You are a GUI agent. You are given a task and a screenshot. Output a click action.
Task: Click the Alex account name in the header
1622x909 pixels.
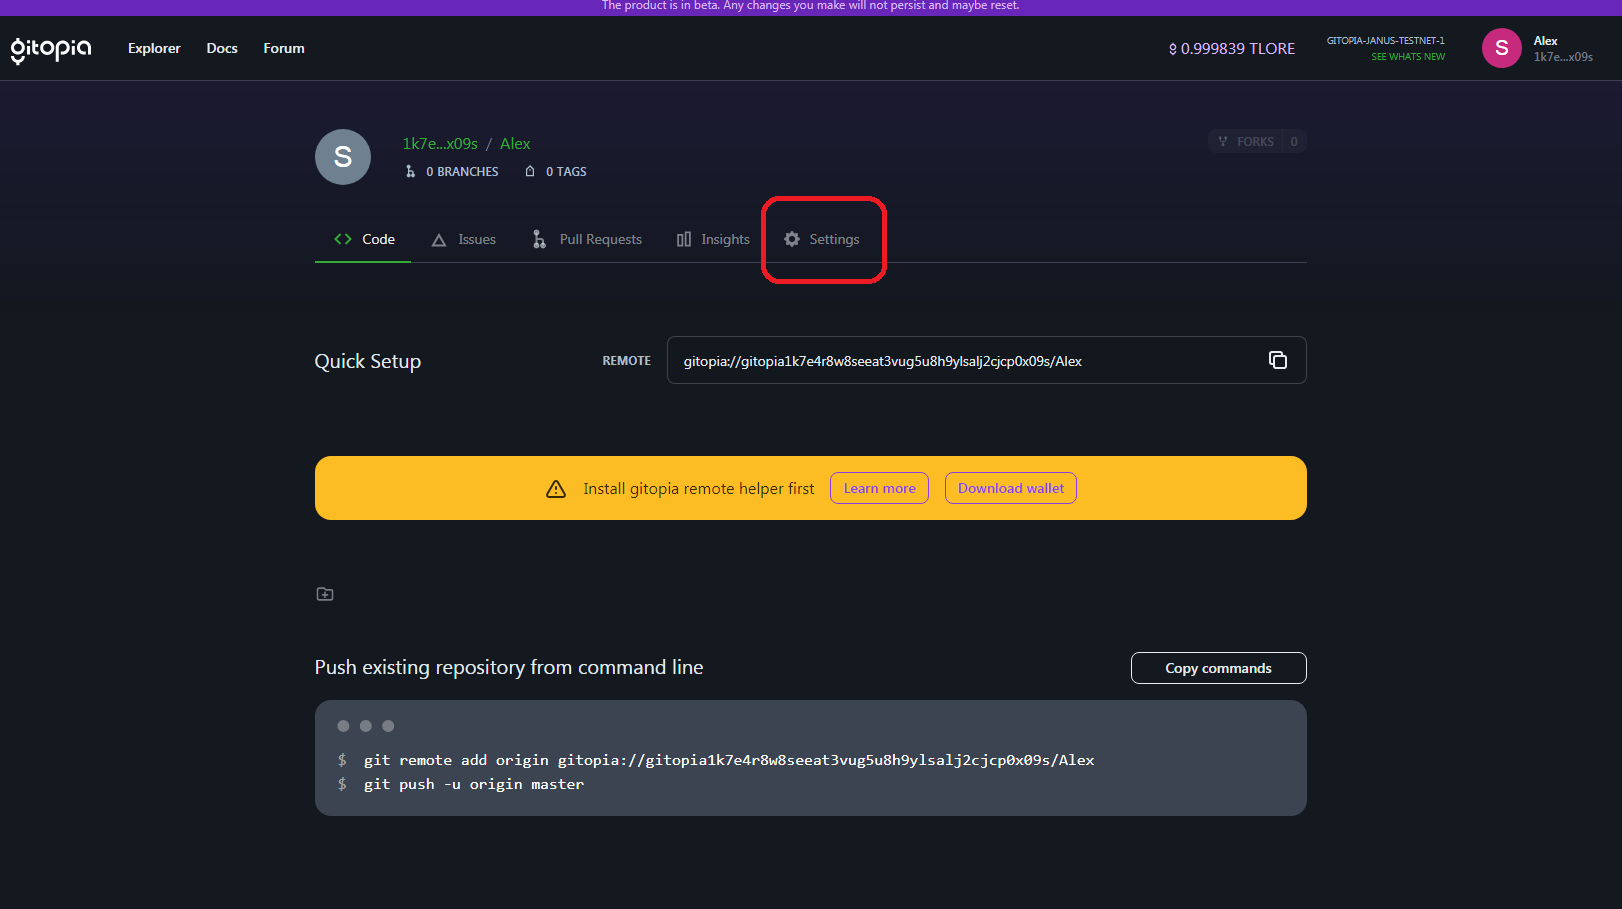pos(1546,41)
